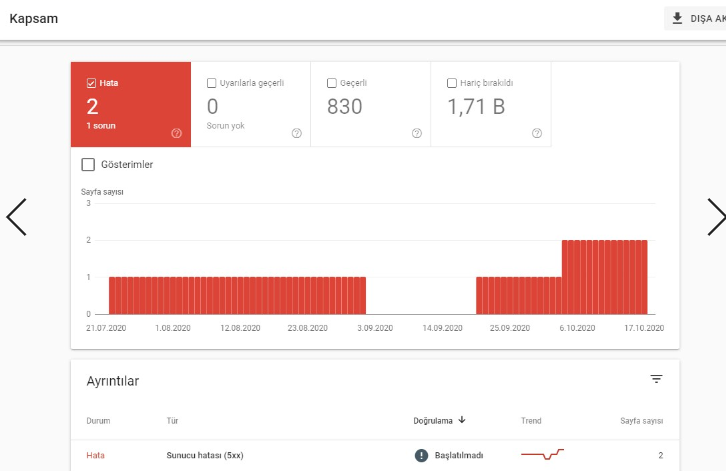
Task: Open the Sunucu hatası (5xx) row
Action: pyautogui.click(x=375, y=455)
